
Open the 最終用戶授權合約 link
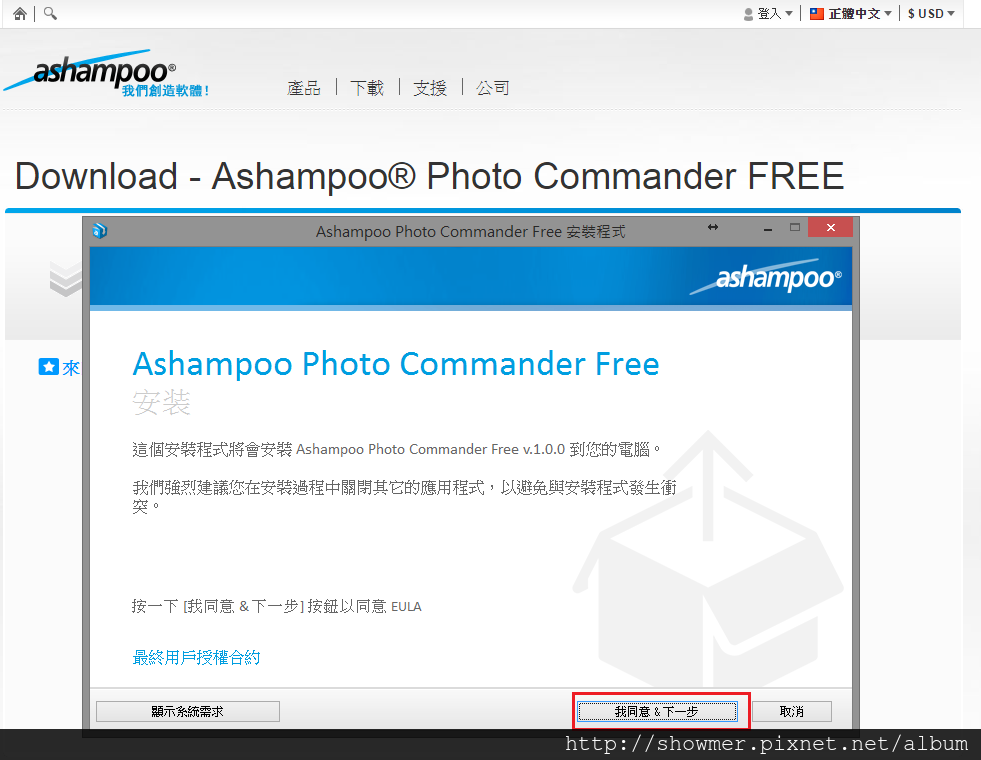196,657
